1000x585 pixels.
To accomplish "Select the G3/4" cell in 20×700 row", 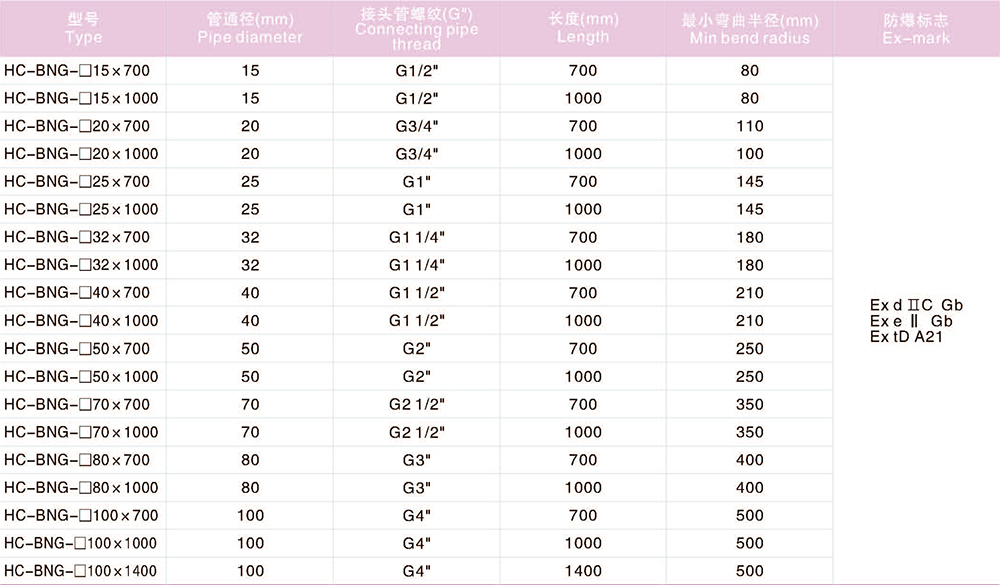I will (416, 126).
